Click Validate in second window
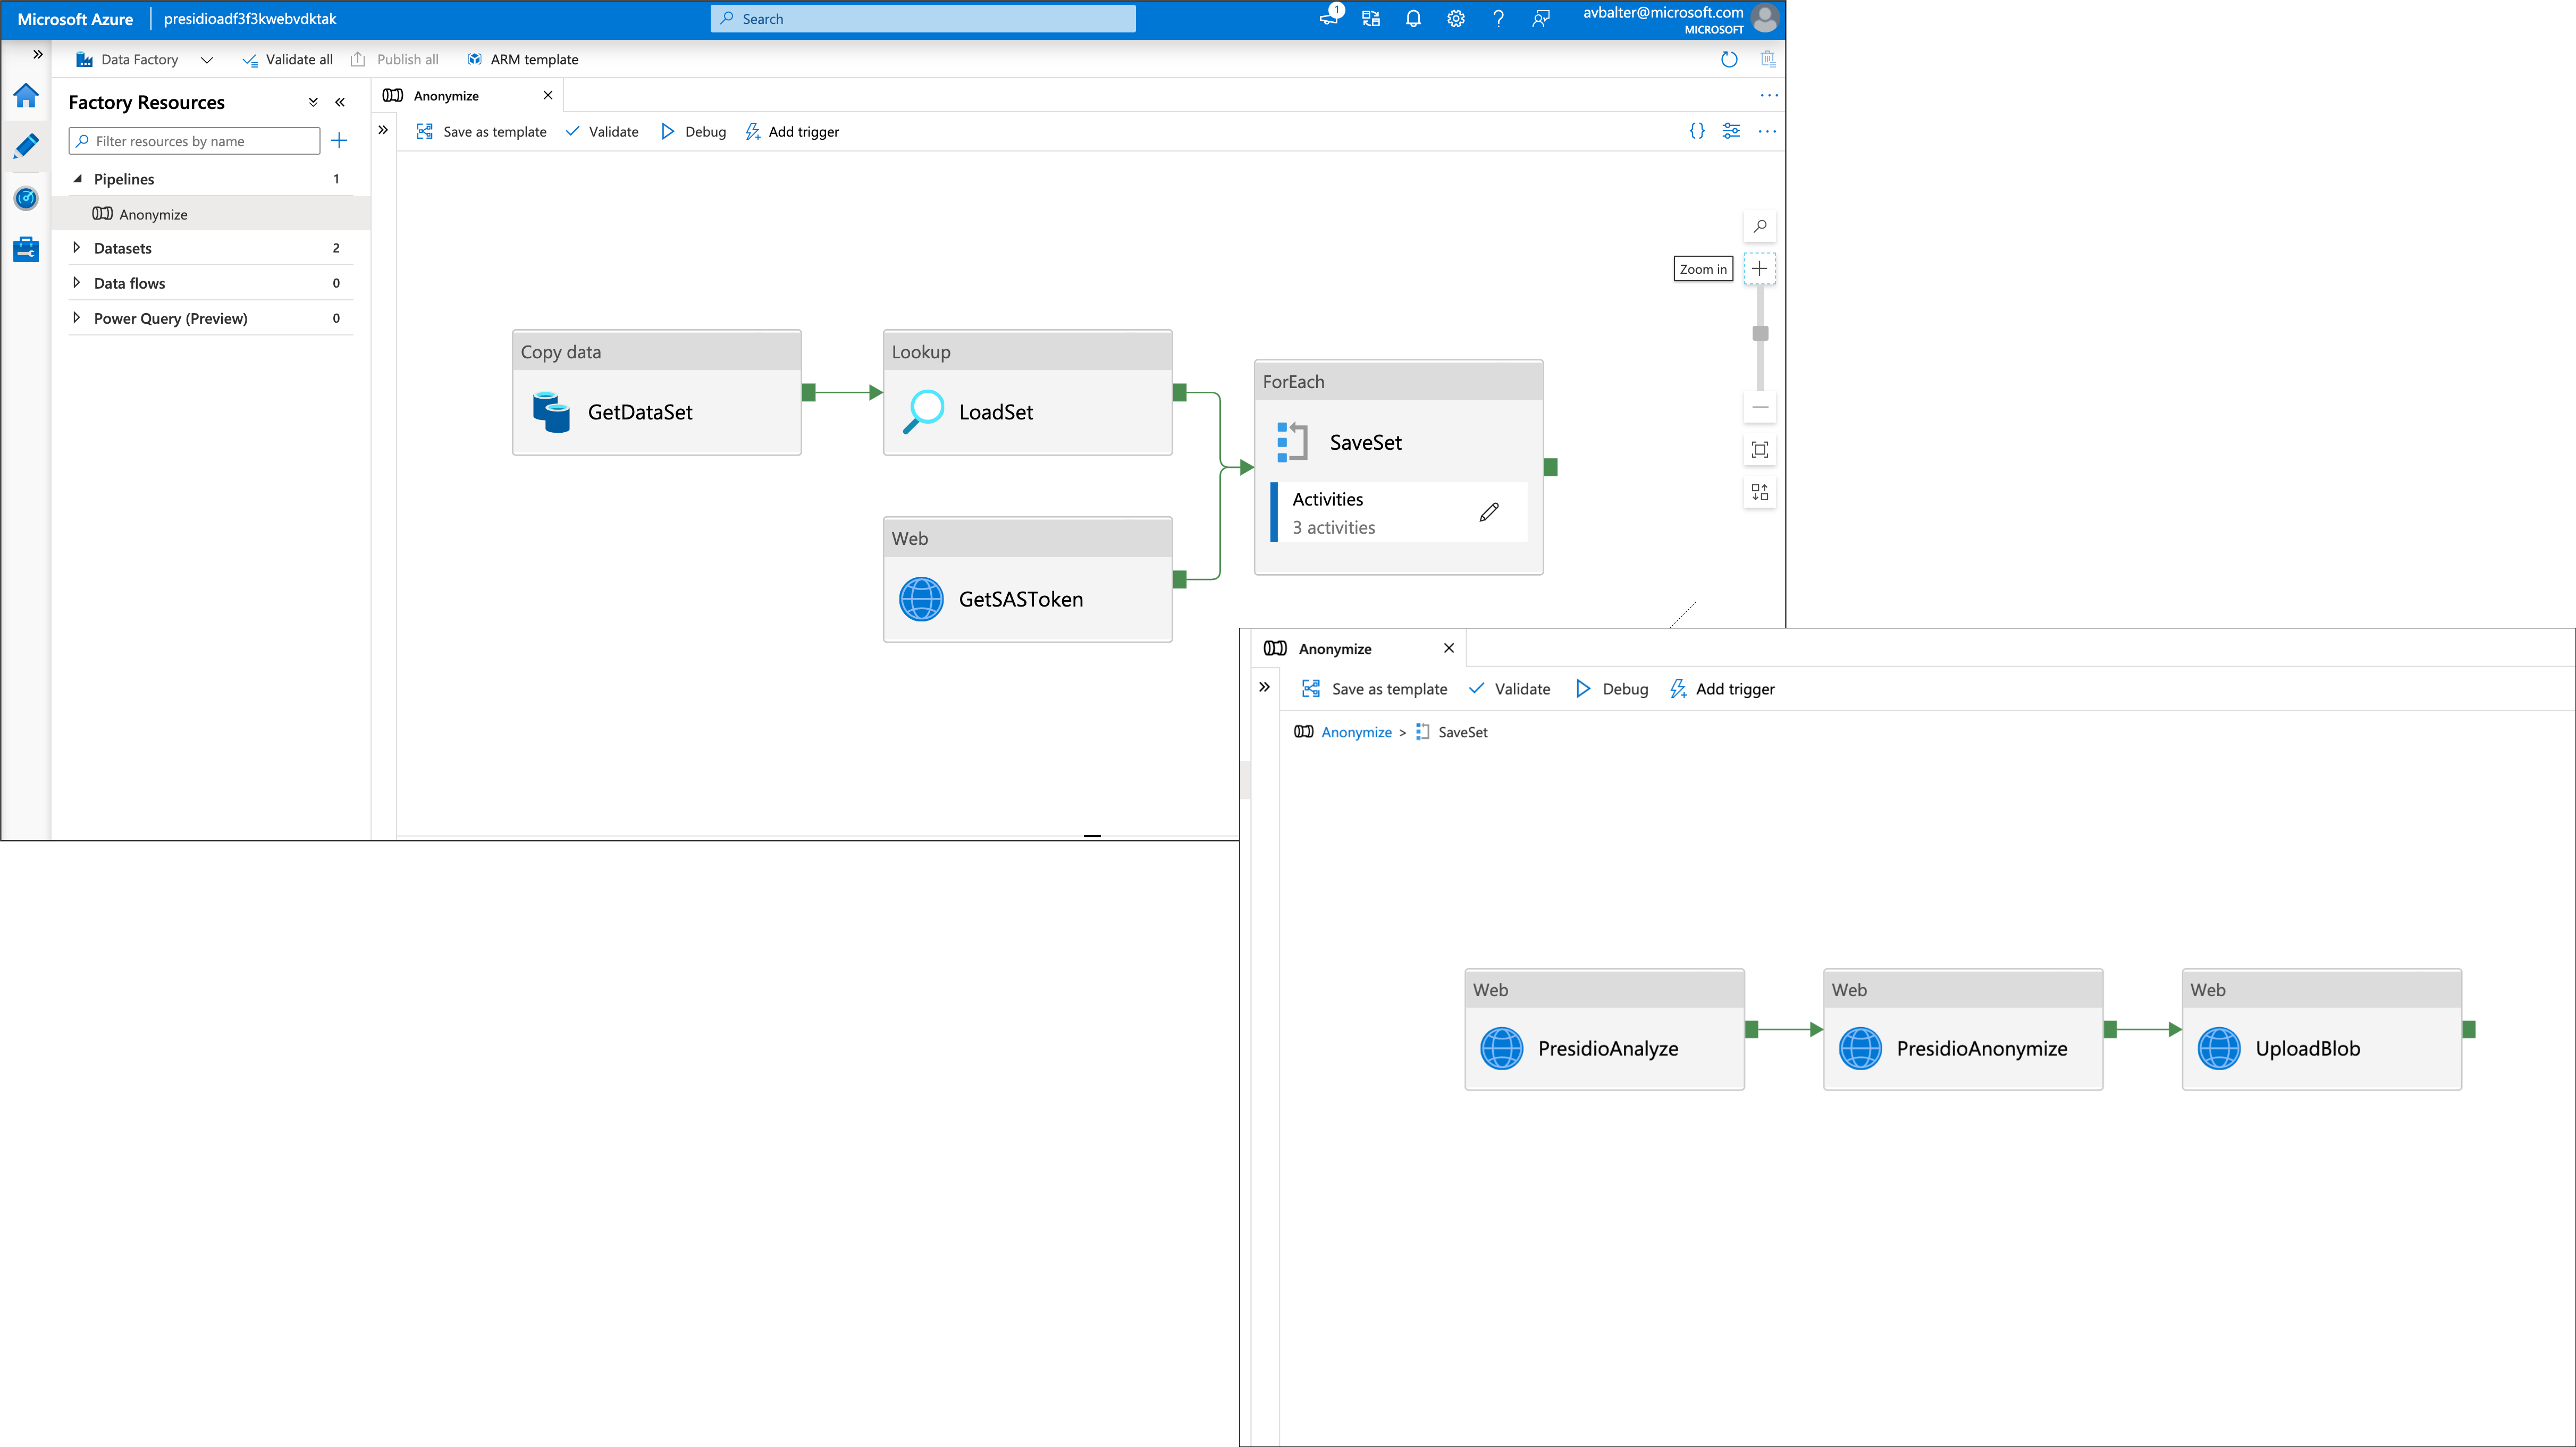 click(1510, 689)
